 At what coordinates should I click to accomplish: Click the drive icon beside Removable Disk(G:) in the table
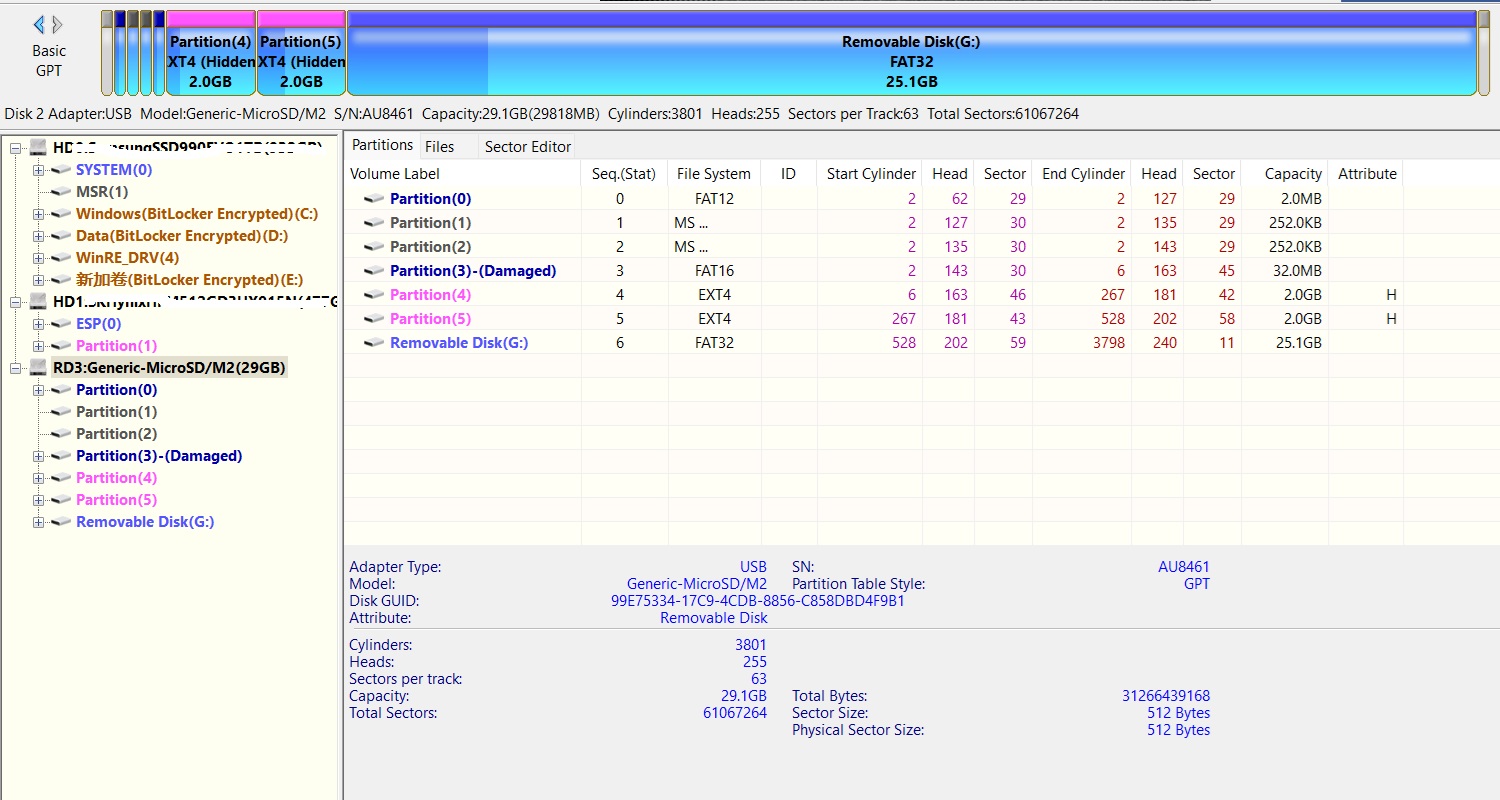(374, 343)
